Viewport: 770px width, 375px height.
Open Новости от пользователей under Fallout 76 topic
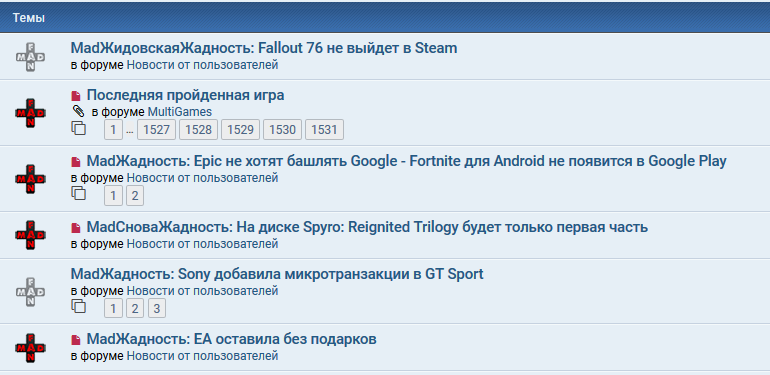[202, 65]
